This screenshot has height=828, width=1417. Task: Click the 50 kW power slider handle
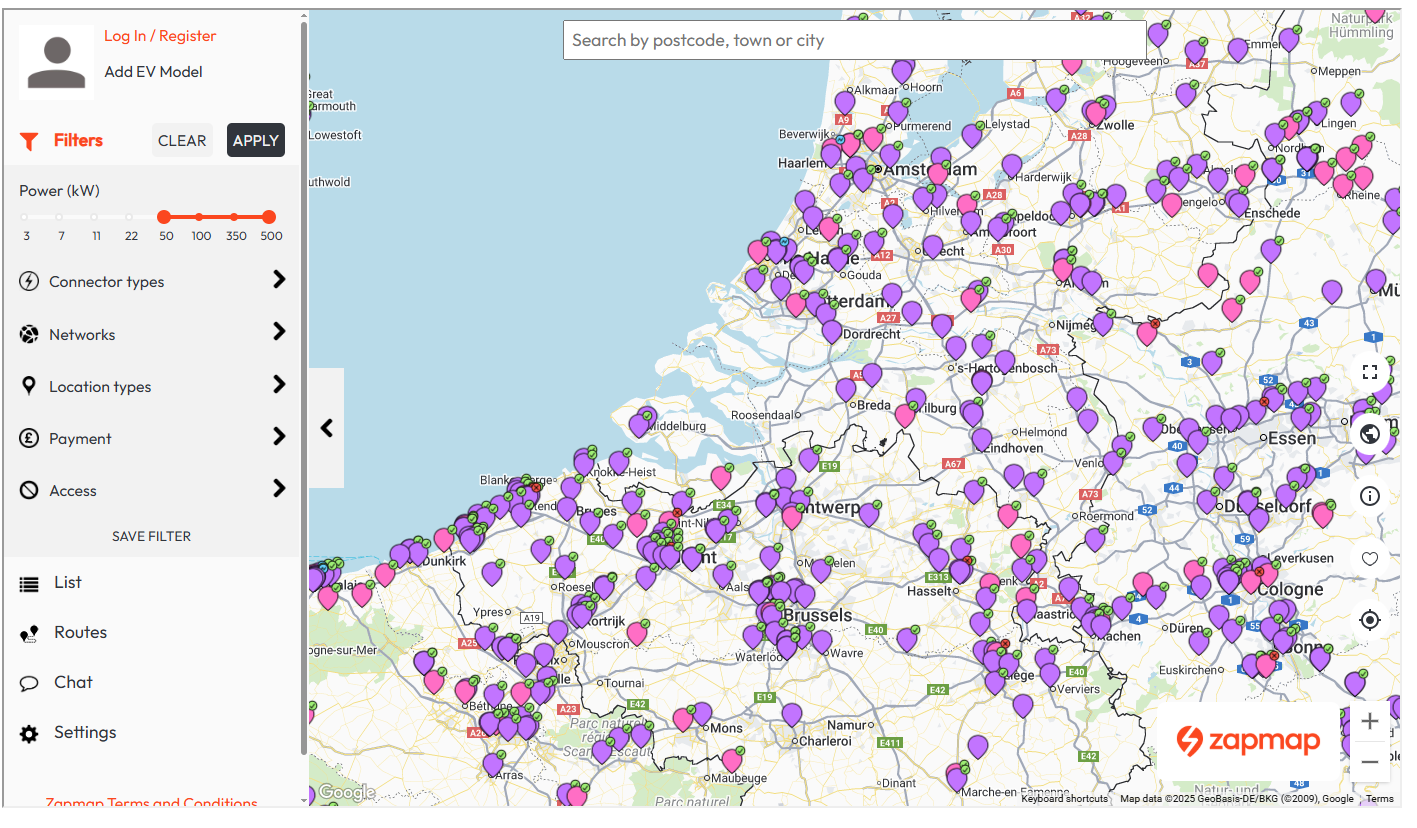164,217
